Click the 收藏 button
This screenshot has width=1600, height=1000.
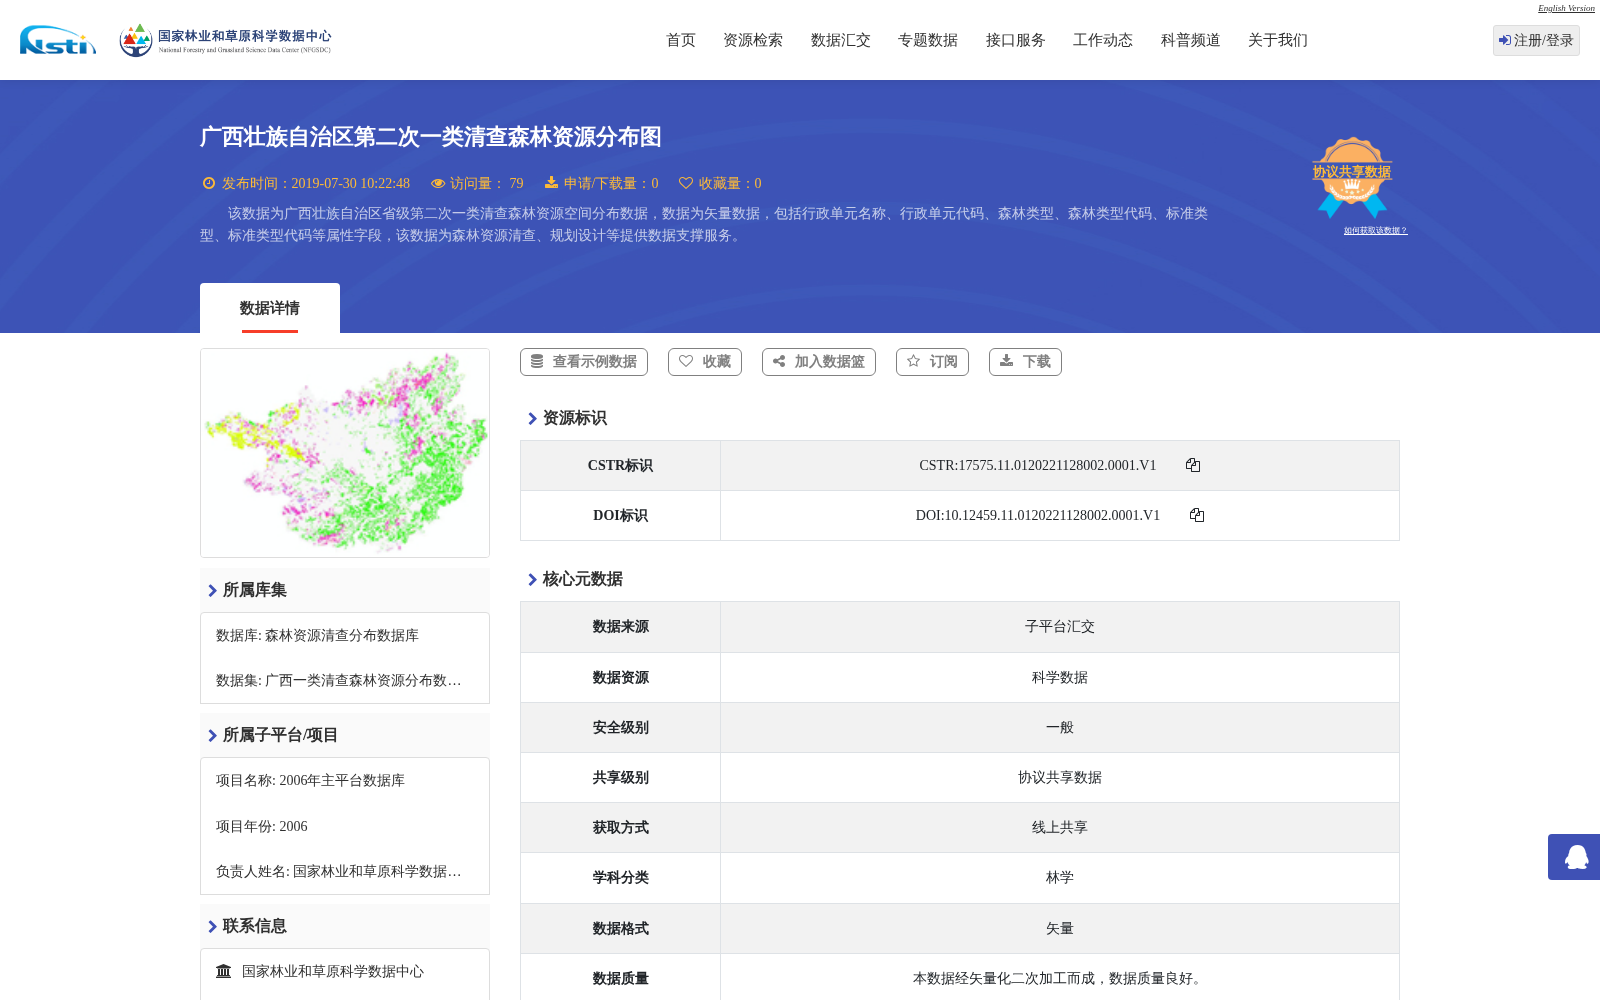click(x=705, y=362)
